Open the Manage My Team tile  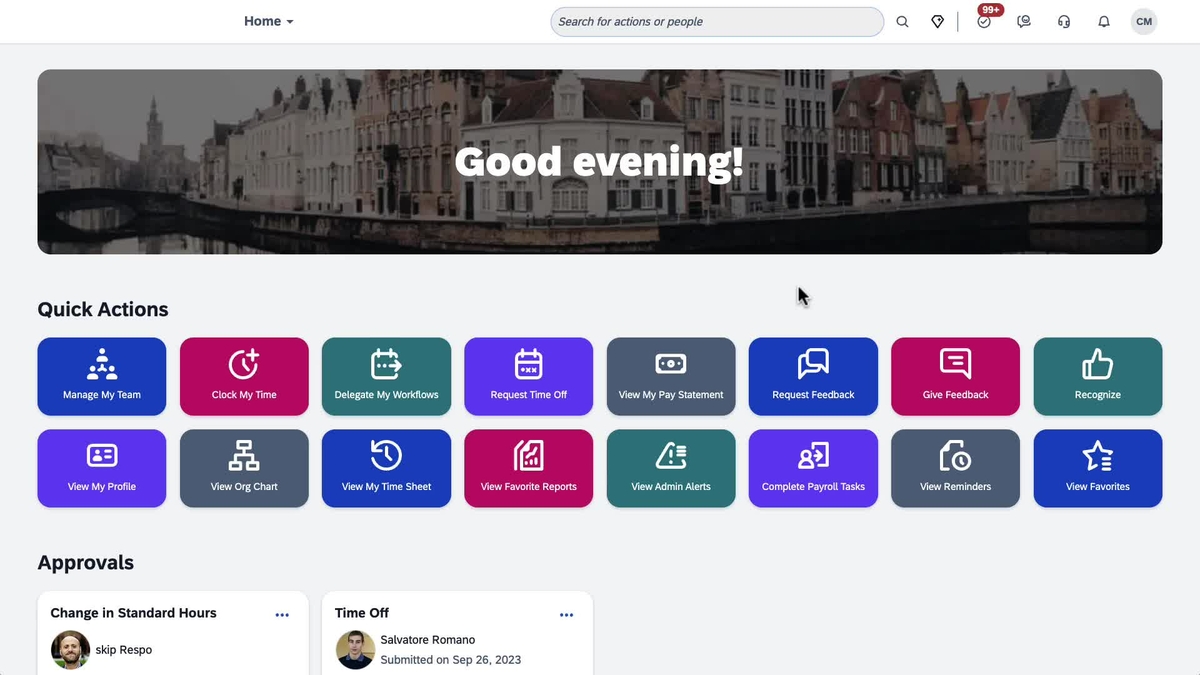coord(101,376)
